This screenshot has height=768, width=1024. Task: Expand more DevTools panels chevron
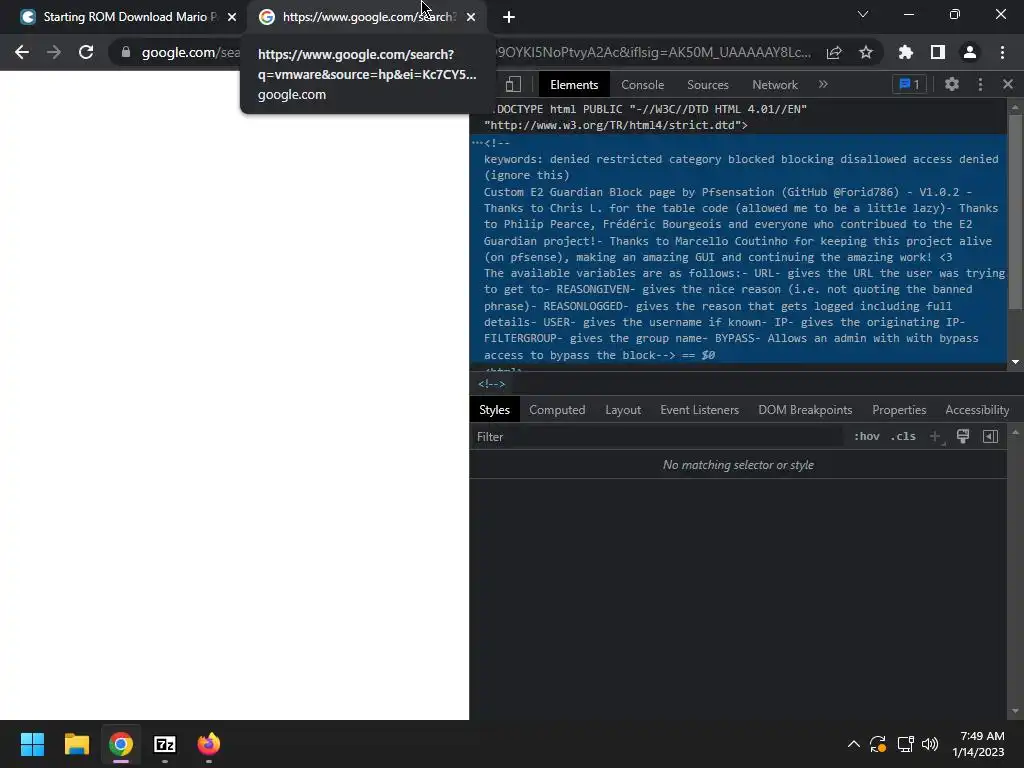pyautogui.click(x=823, y=84)
